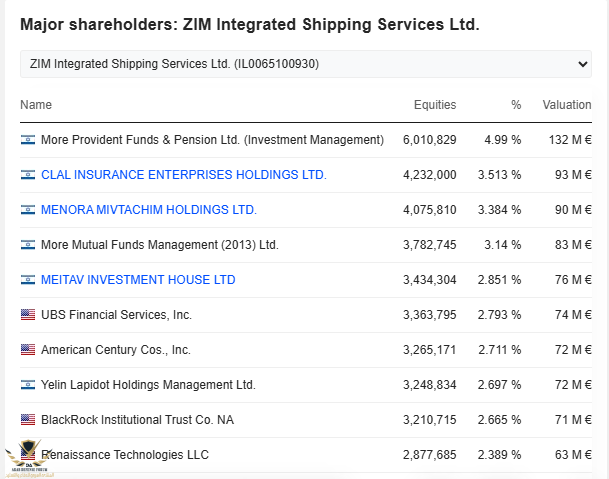Click the US flag beside BlackRock Institutional Trust
This screenshot has height=479, width=609.
point(27,420)
